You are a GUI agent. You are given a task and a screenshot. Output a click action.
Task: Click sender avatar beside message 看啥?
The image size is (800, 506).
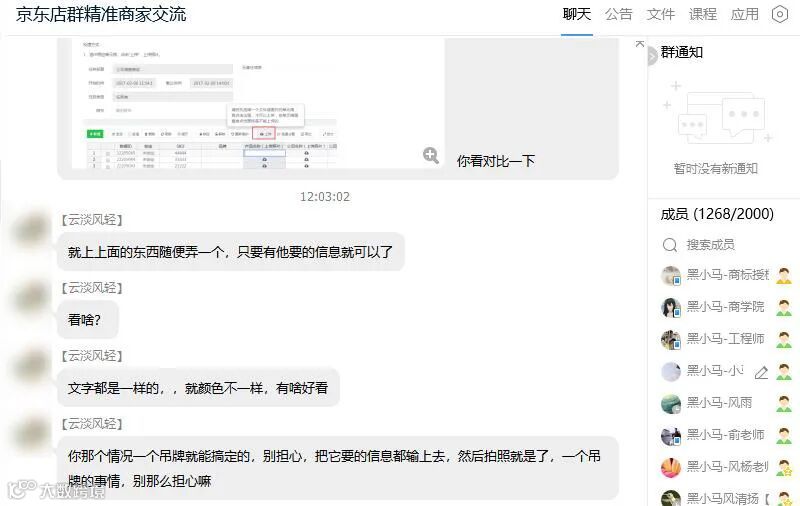pos(32,298)
